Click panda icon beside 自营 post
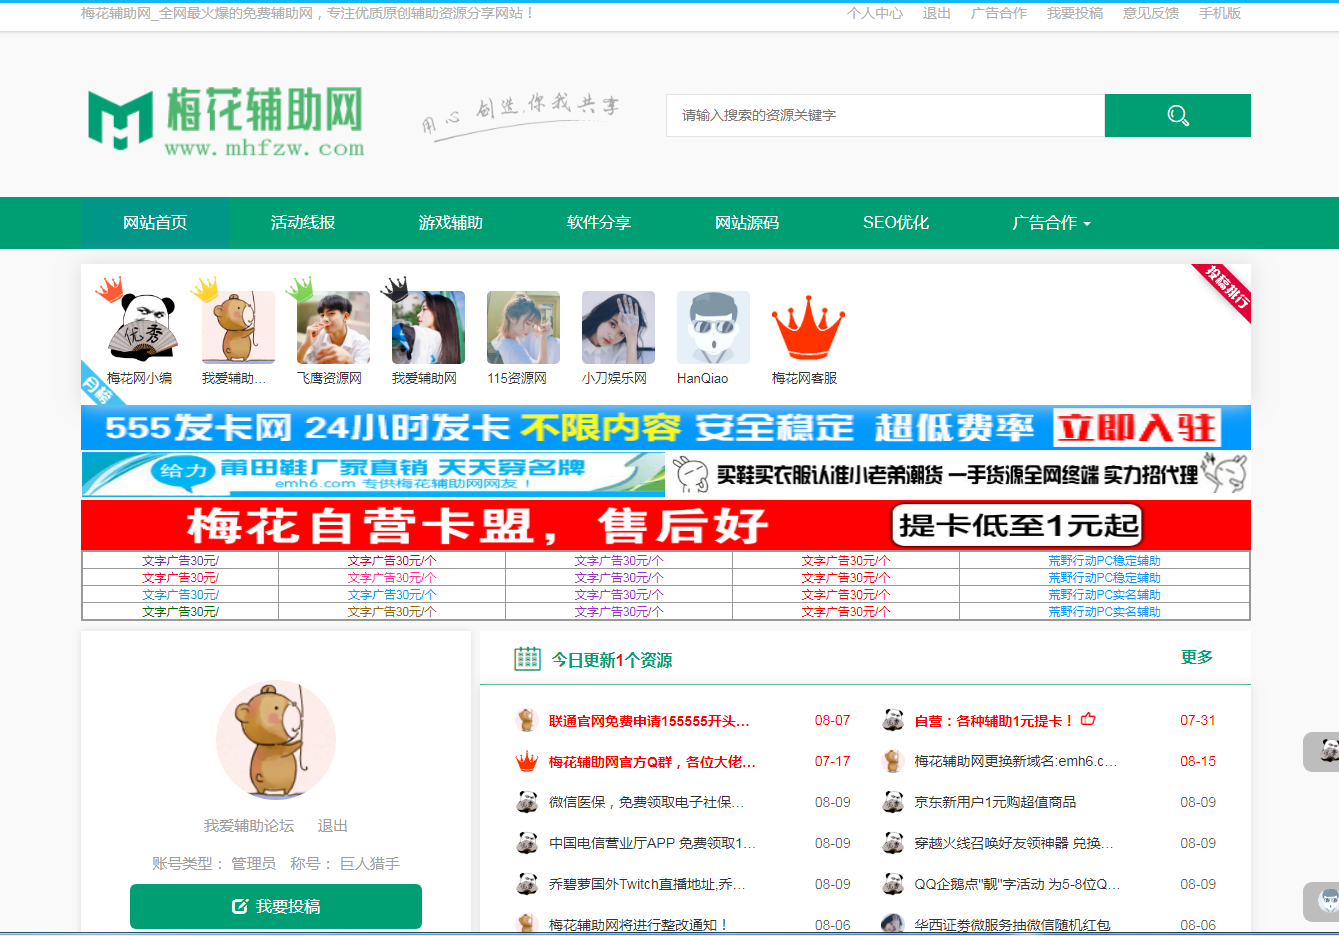Screen dimensions: 1339x936 893,720
